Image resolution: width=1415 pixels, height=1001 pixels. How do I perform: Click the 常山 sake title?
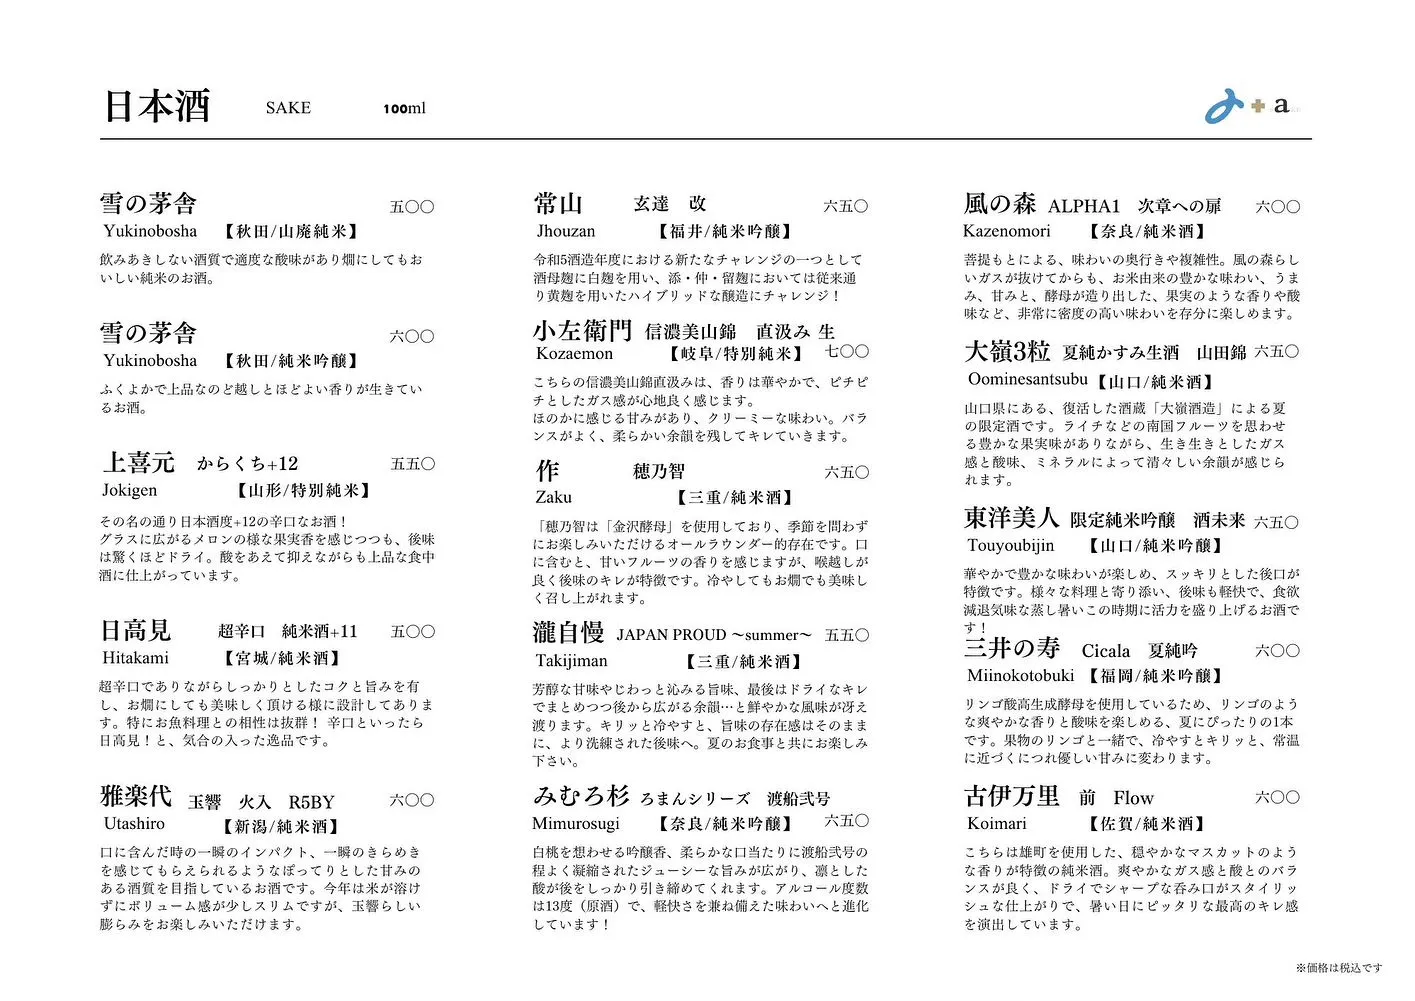pos(558,204)
